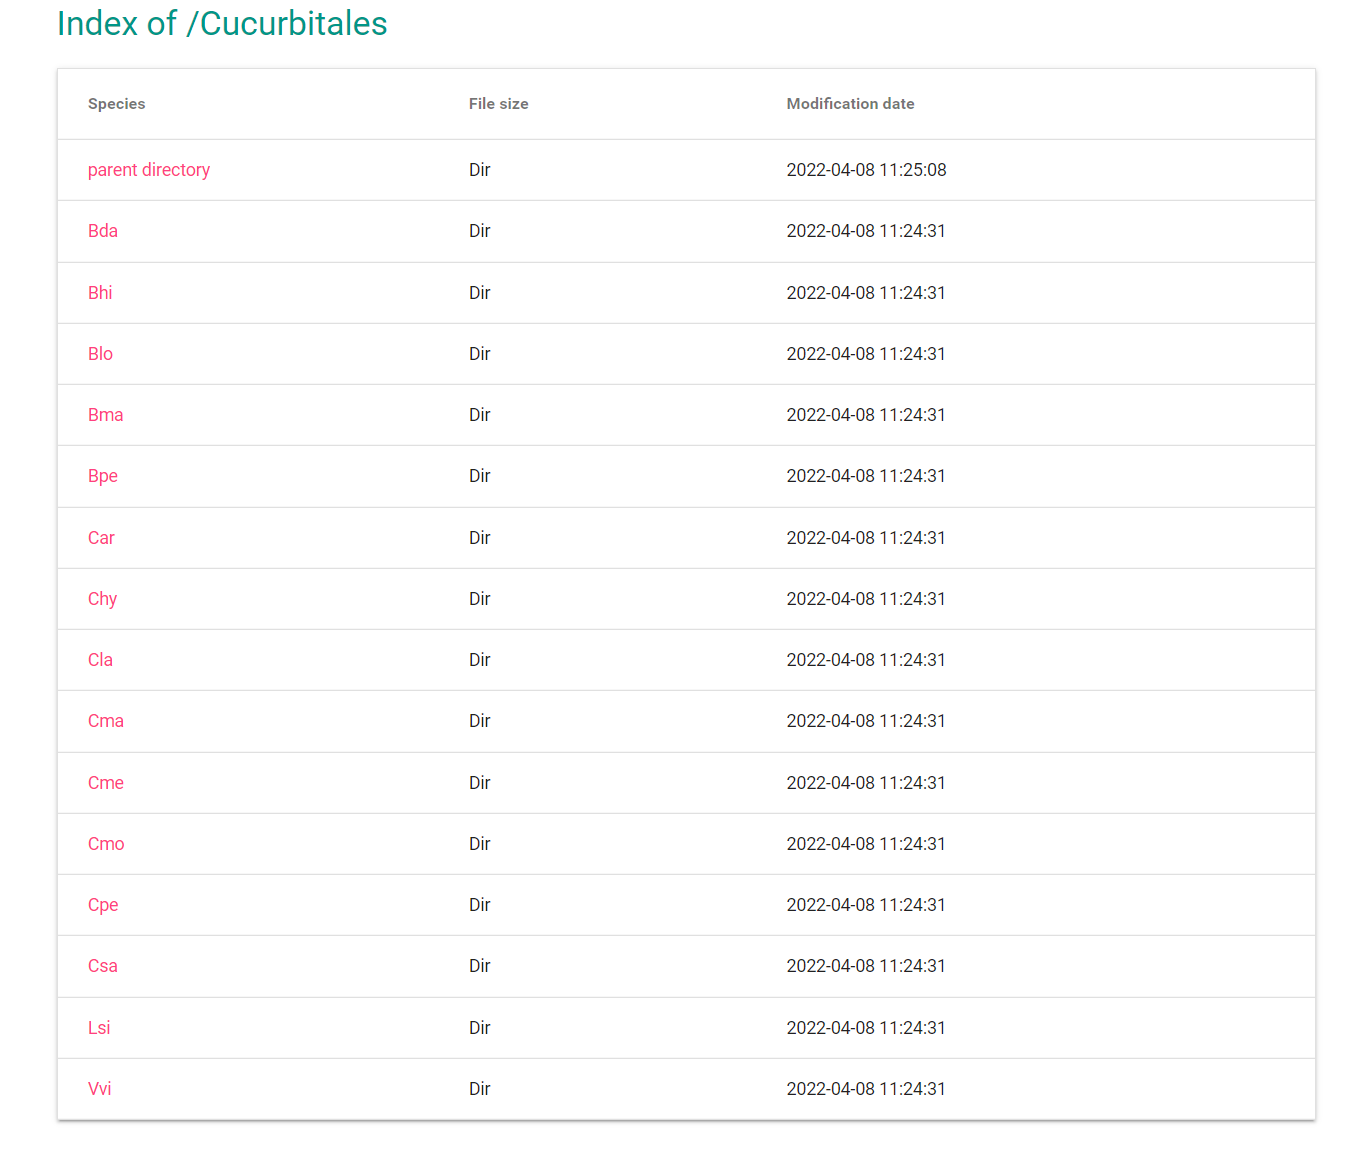Click the modification date in Bpe row
The image size is (1369, 1163).
click(866, 476)
